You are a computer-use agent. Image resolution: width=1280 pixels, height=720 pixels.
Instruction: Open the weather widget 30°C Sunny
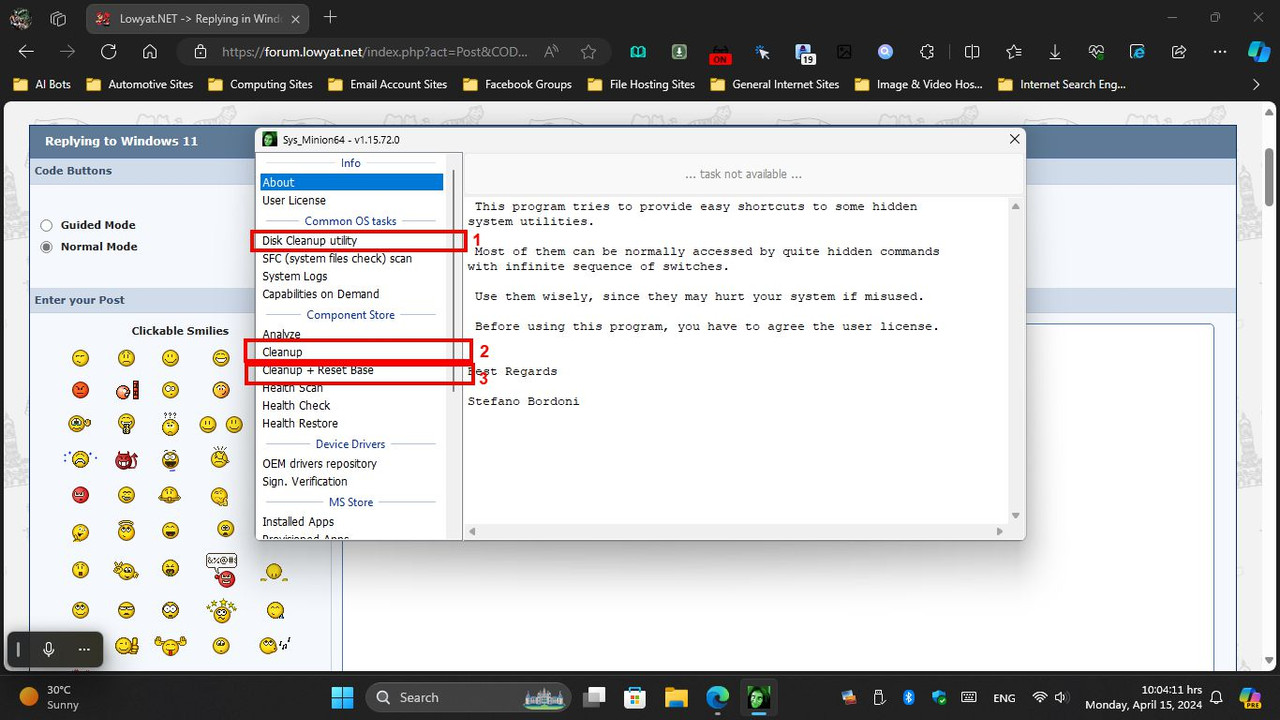(50, 697)
